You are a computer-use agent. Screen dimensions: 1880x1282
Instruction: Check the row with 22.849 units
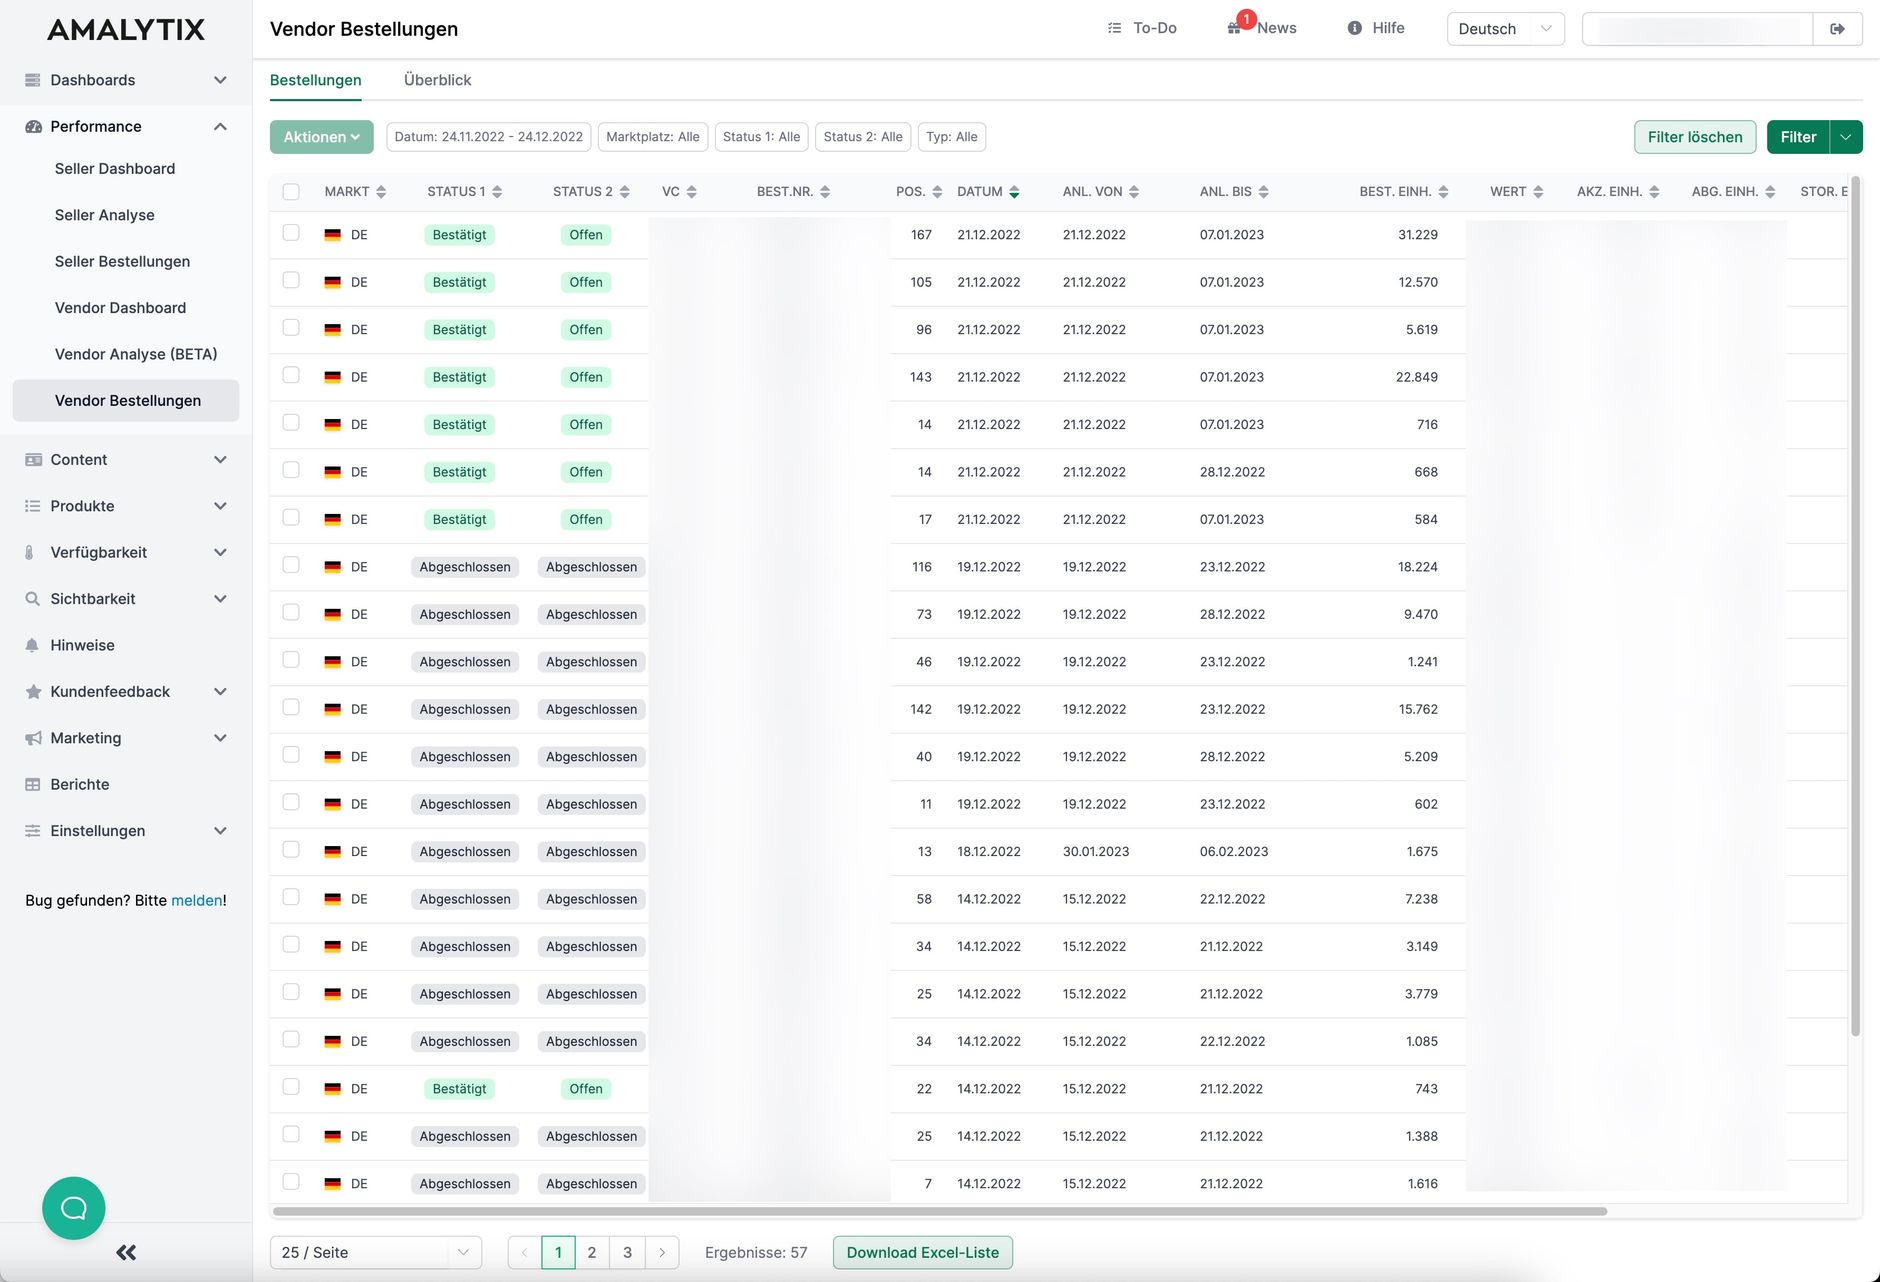click(291, 375)
